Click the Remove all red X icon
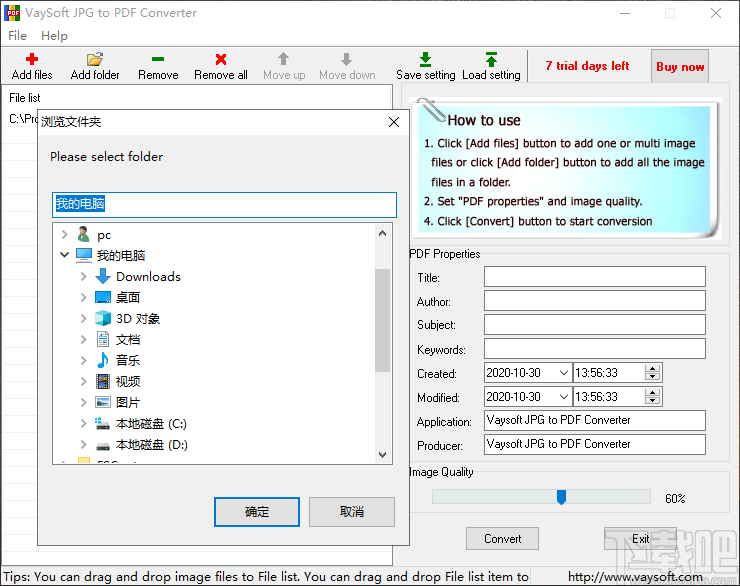This screenshot has width=740, height=586. click(221, 59)
